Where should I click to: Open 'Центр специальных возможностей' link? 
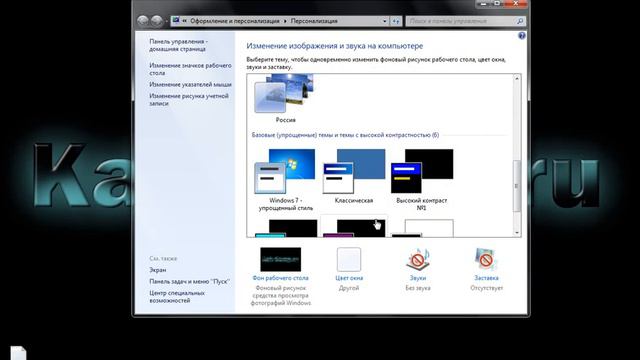pos(177,296)
